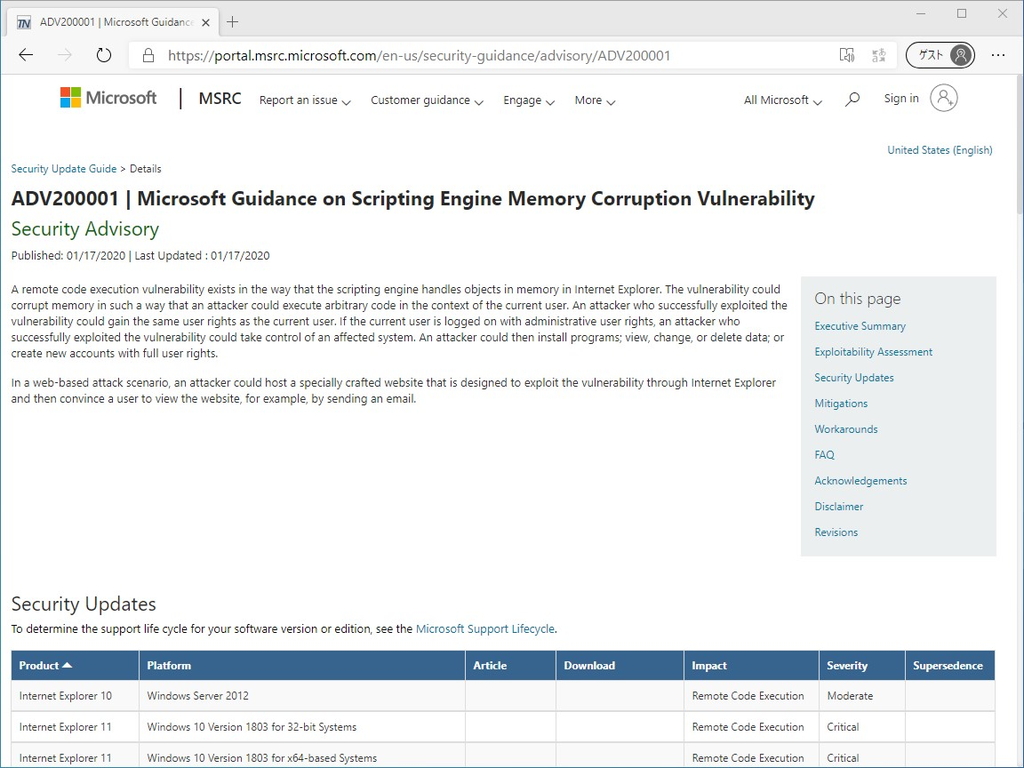1024x768 pixels.
Task: Click the Microsoft logo
Action: pyautogui.click(x=107, y=98)
